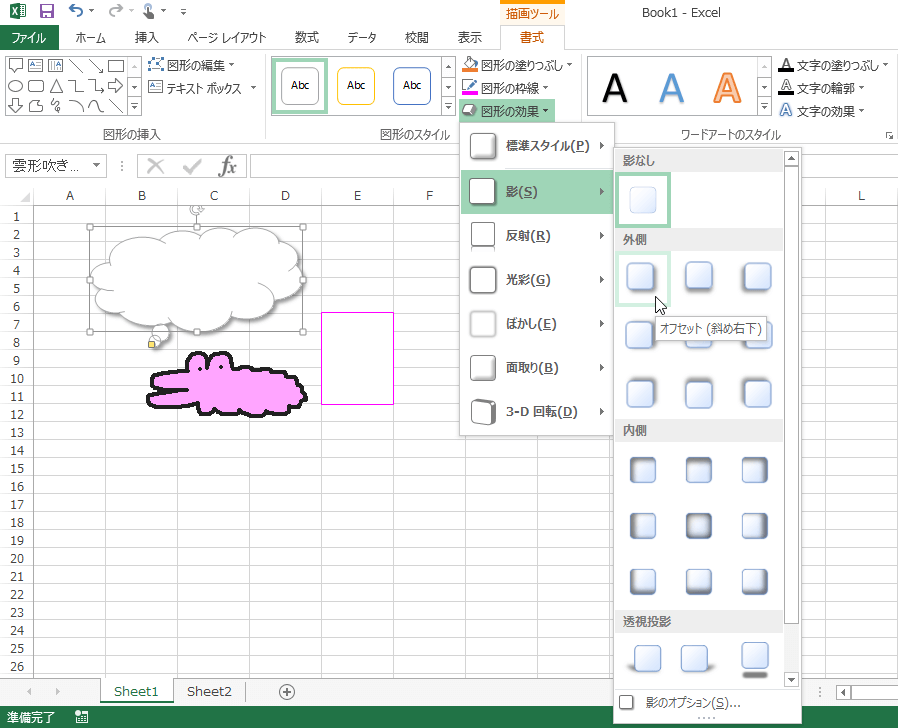Open 面取り(B) bevel submenu
Viewport: 898px width, 728px height.
point(537,368)
